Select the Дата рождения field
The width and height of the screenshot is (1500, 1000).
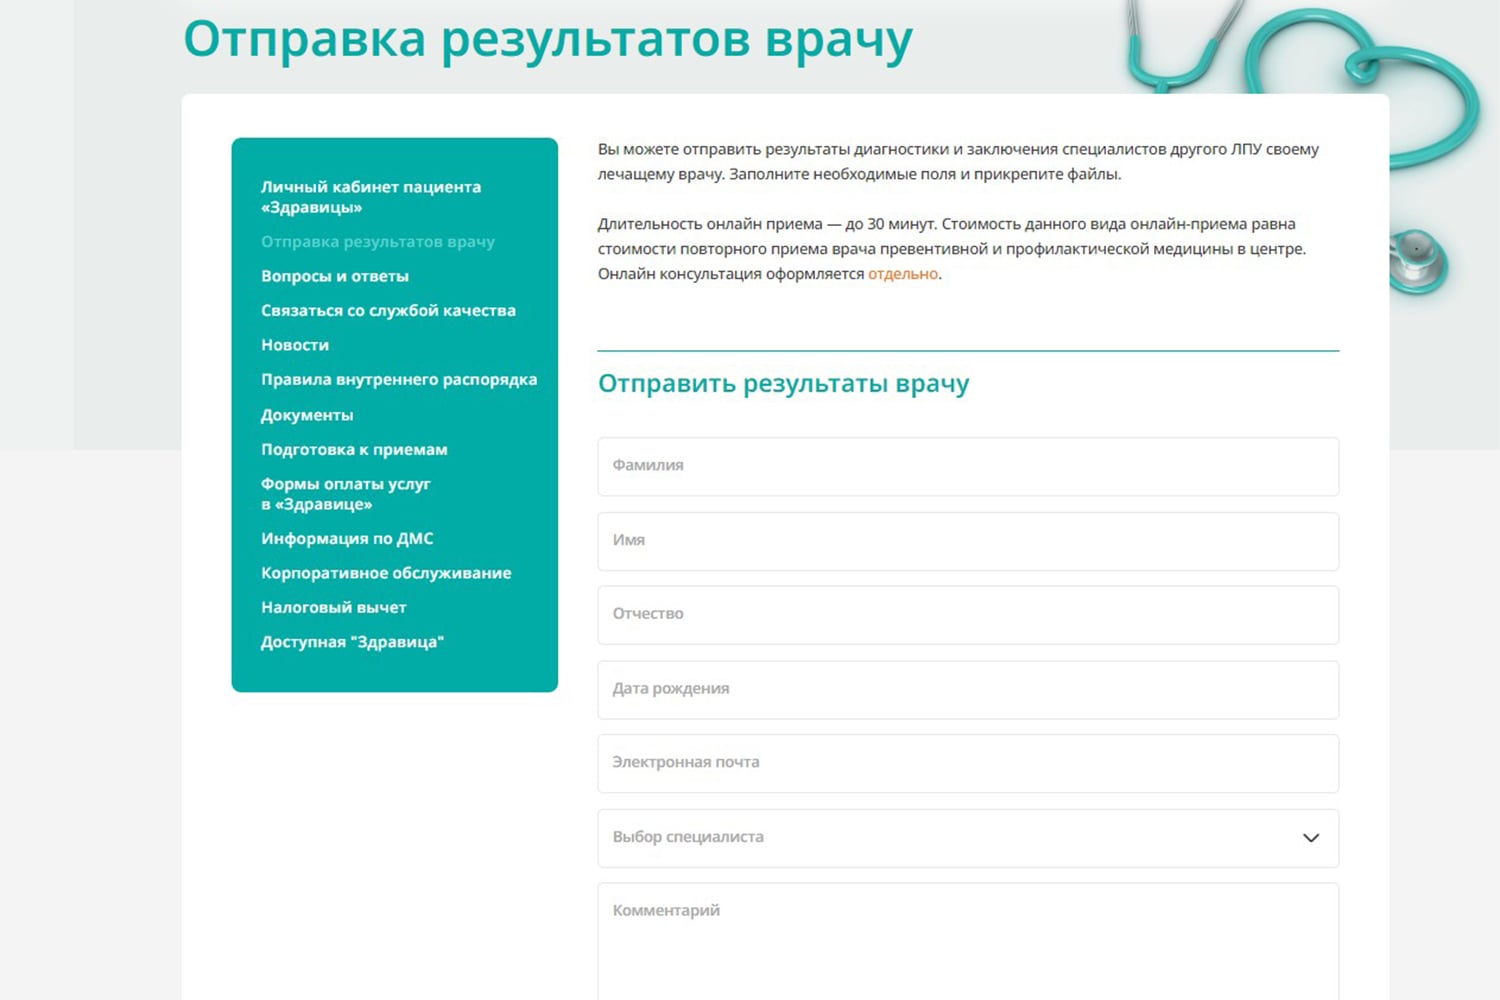click(968, 690)
